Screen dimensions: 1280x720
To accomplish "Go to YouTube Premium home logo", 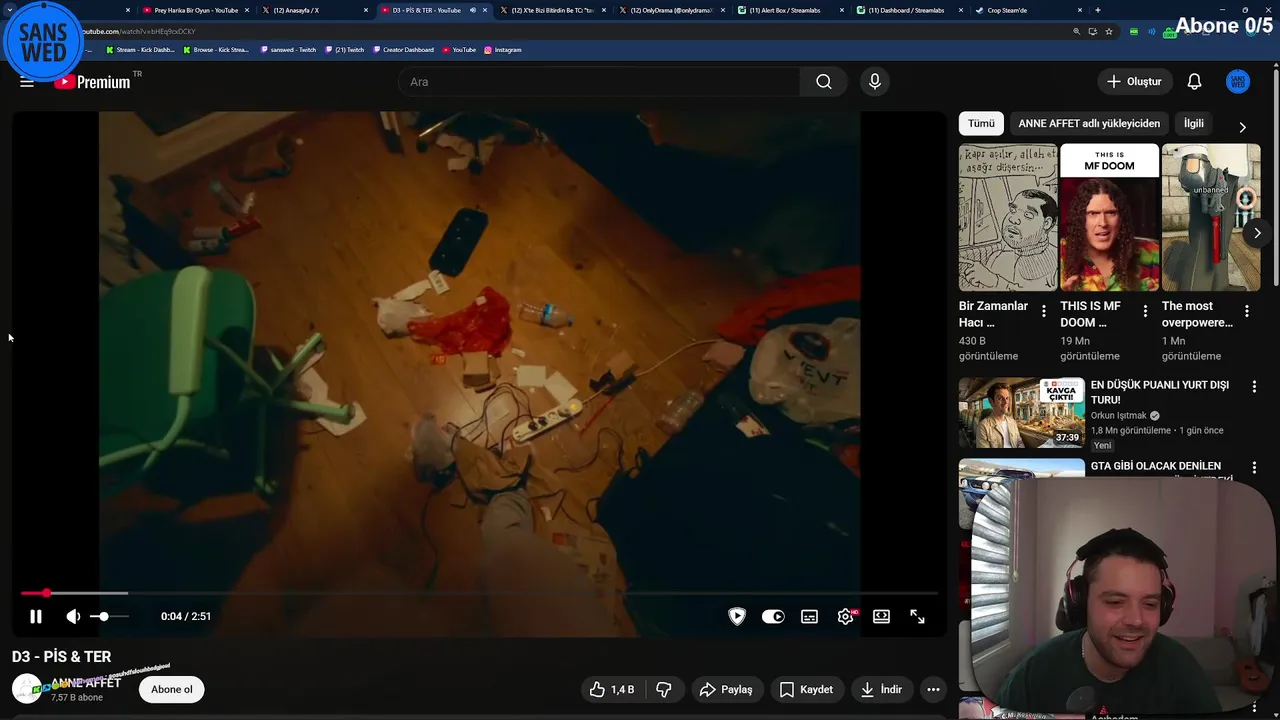I will (x=94, y=82).
